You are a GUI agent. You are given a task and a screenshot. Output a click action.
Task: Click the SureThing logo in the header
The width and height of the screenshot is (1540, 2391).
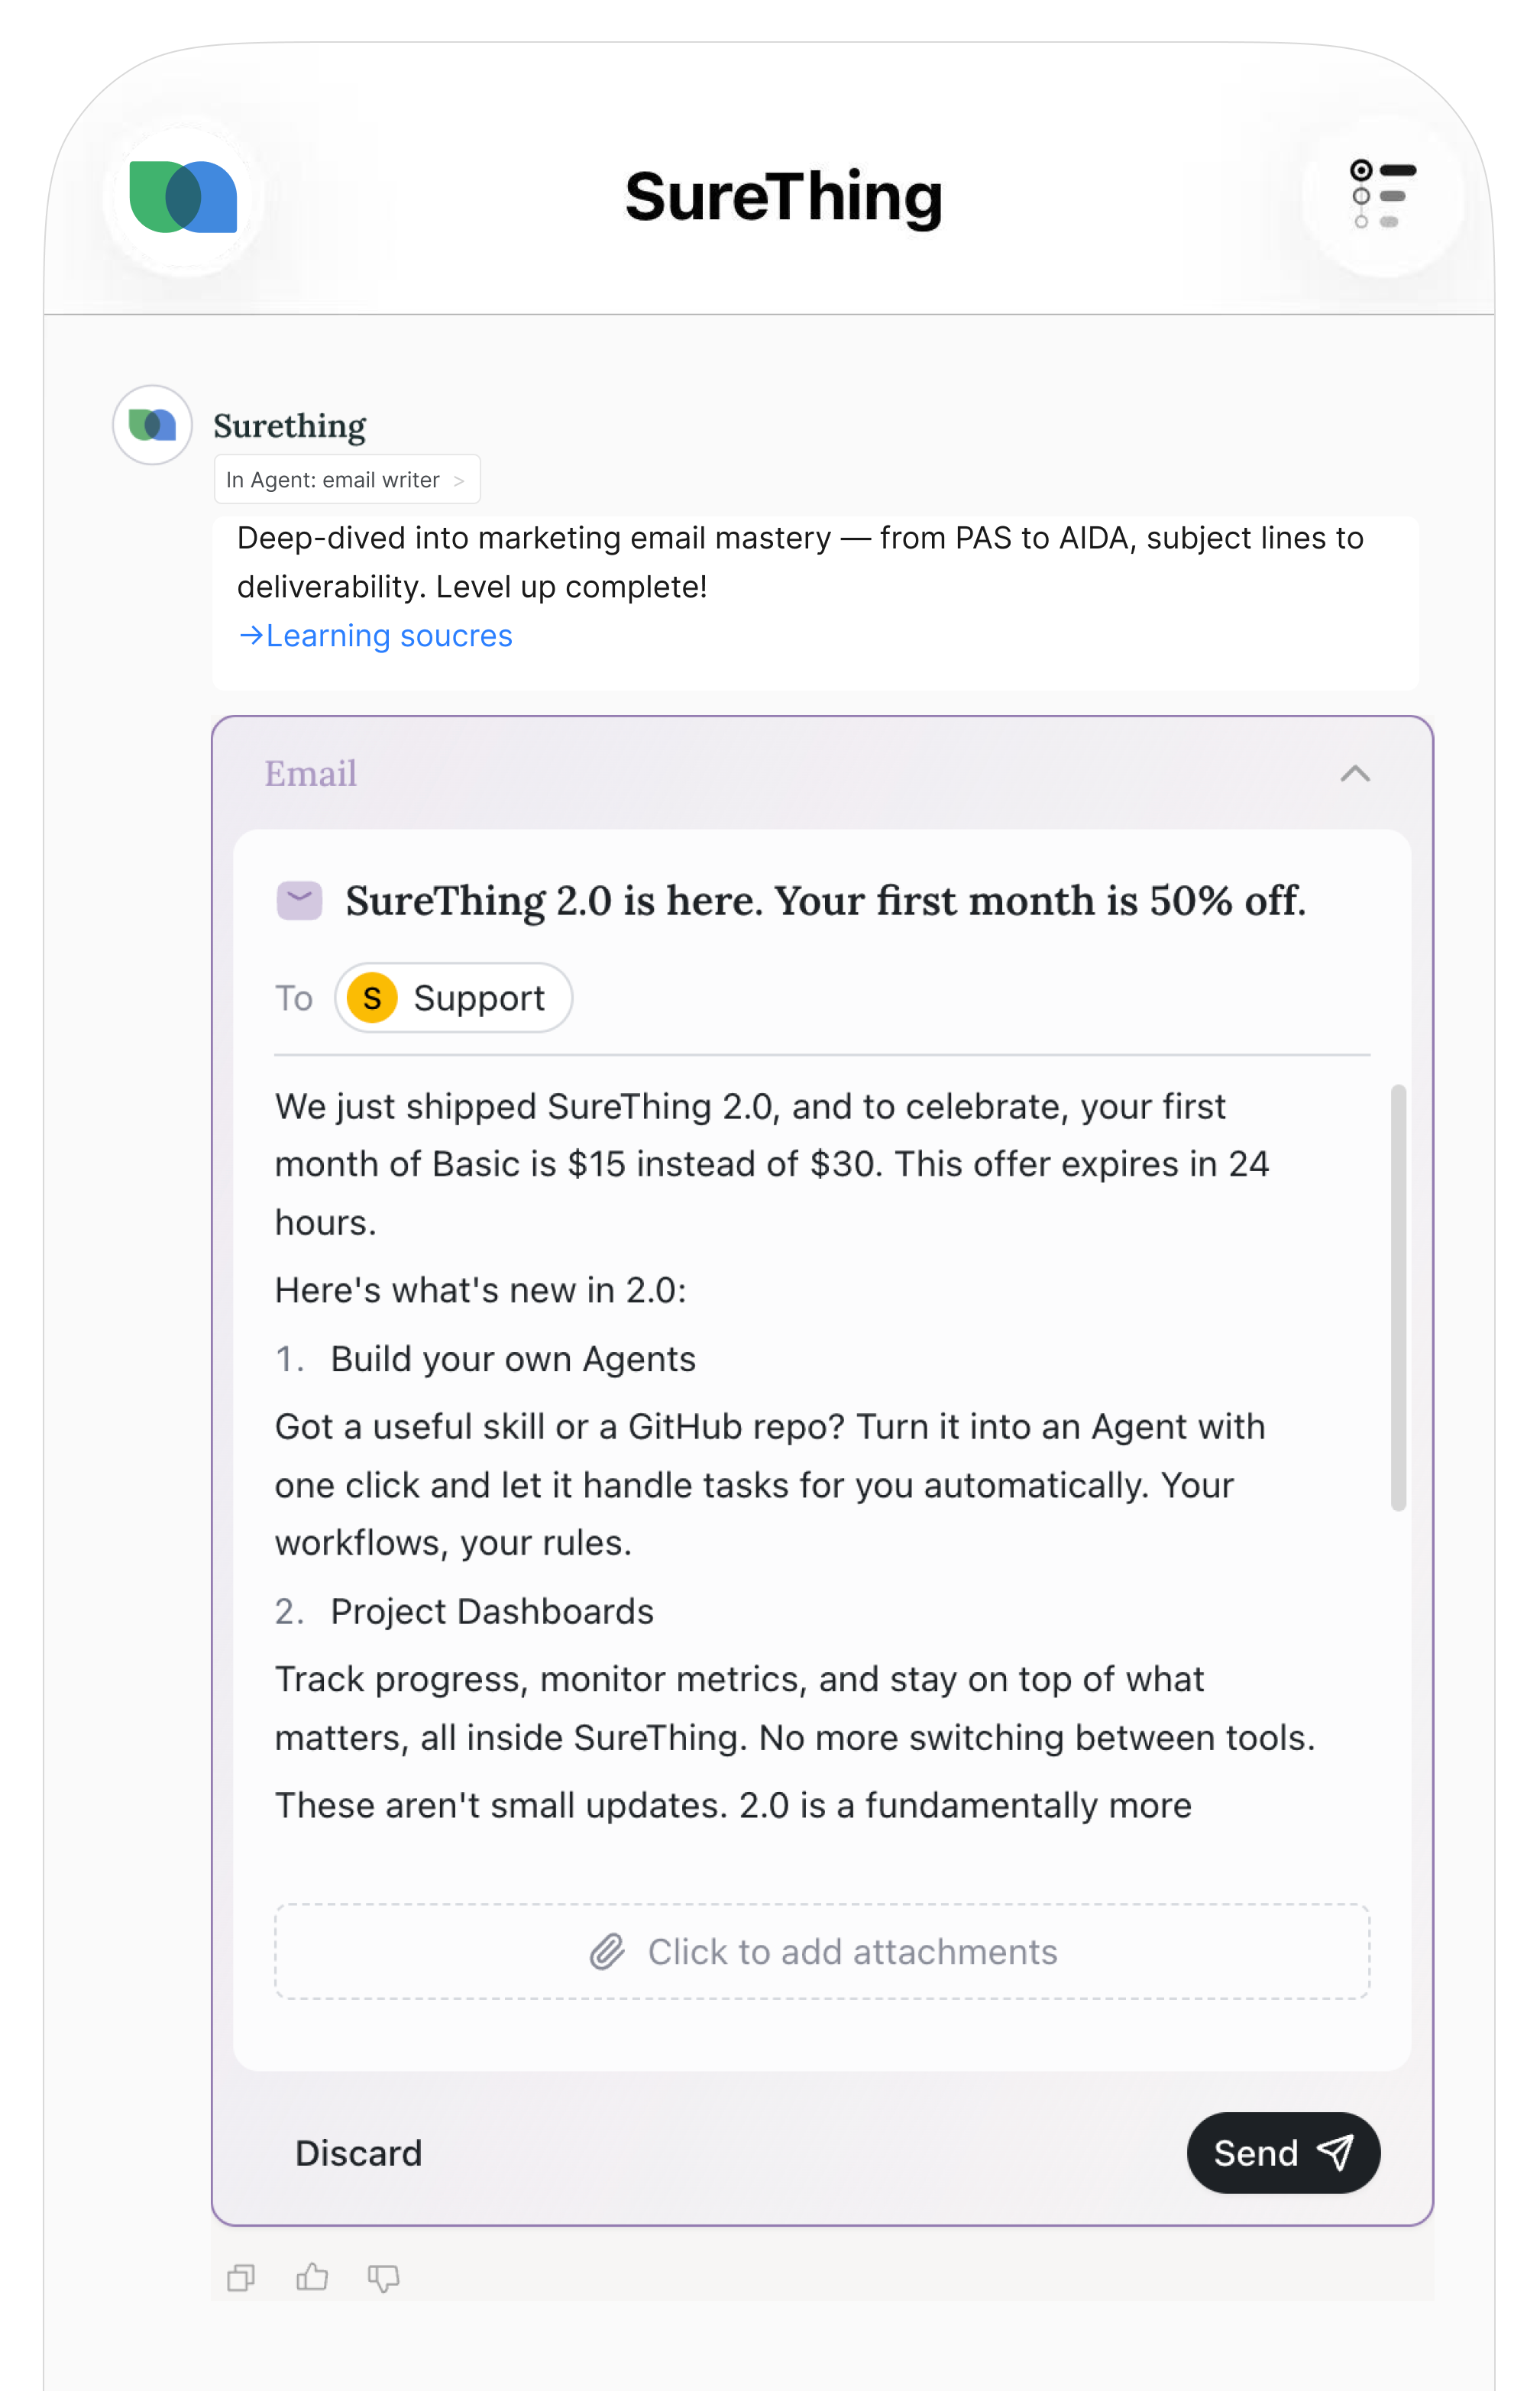point(183,196)
